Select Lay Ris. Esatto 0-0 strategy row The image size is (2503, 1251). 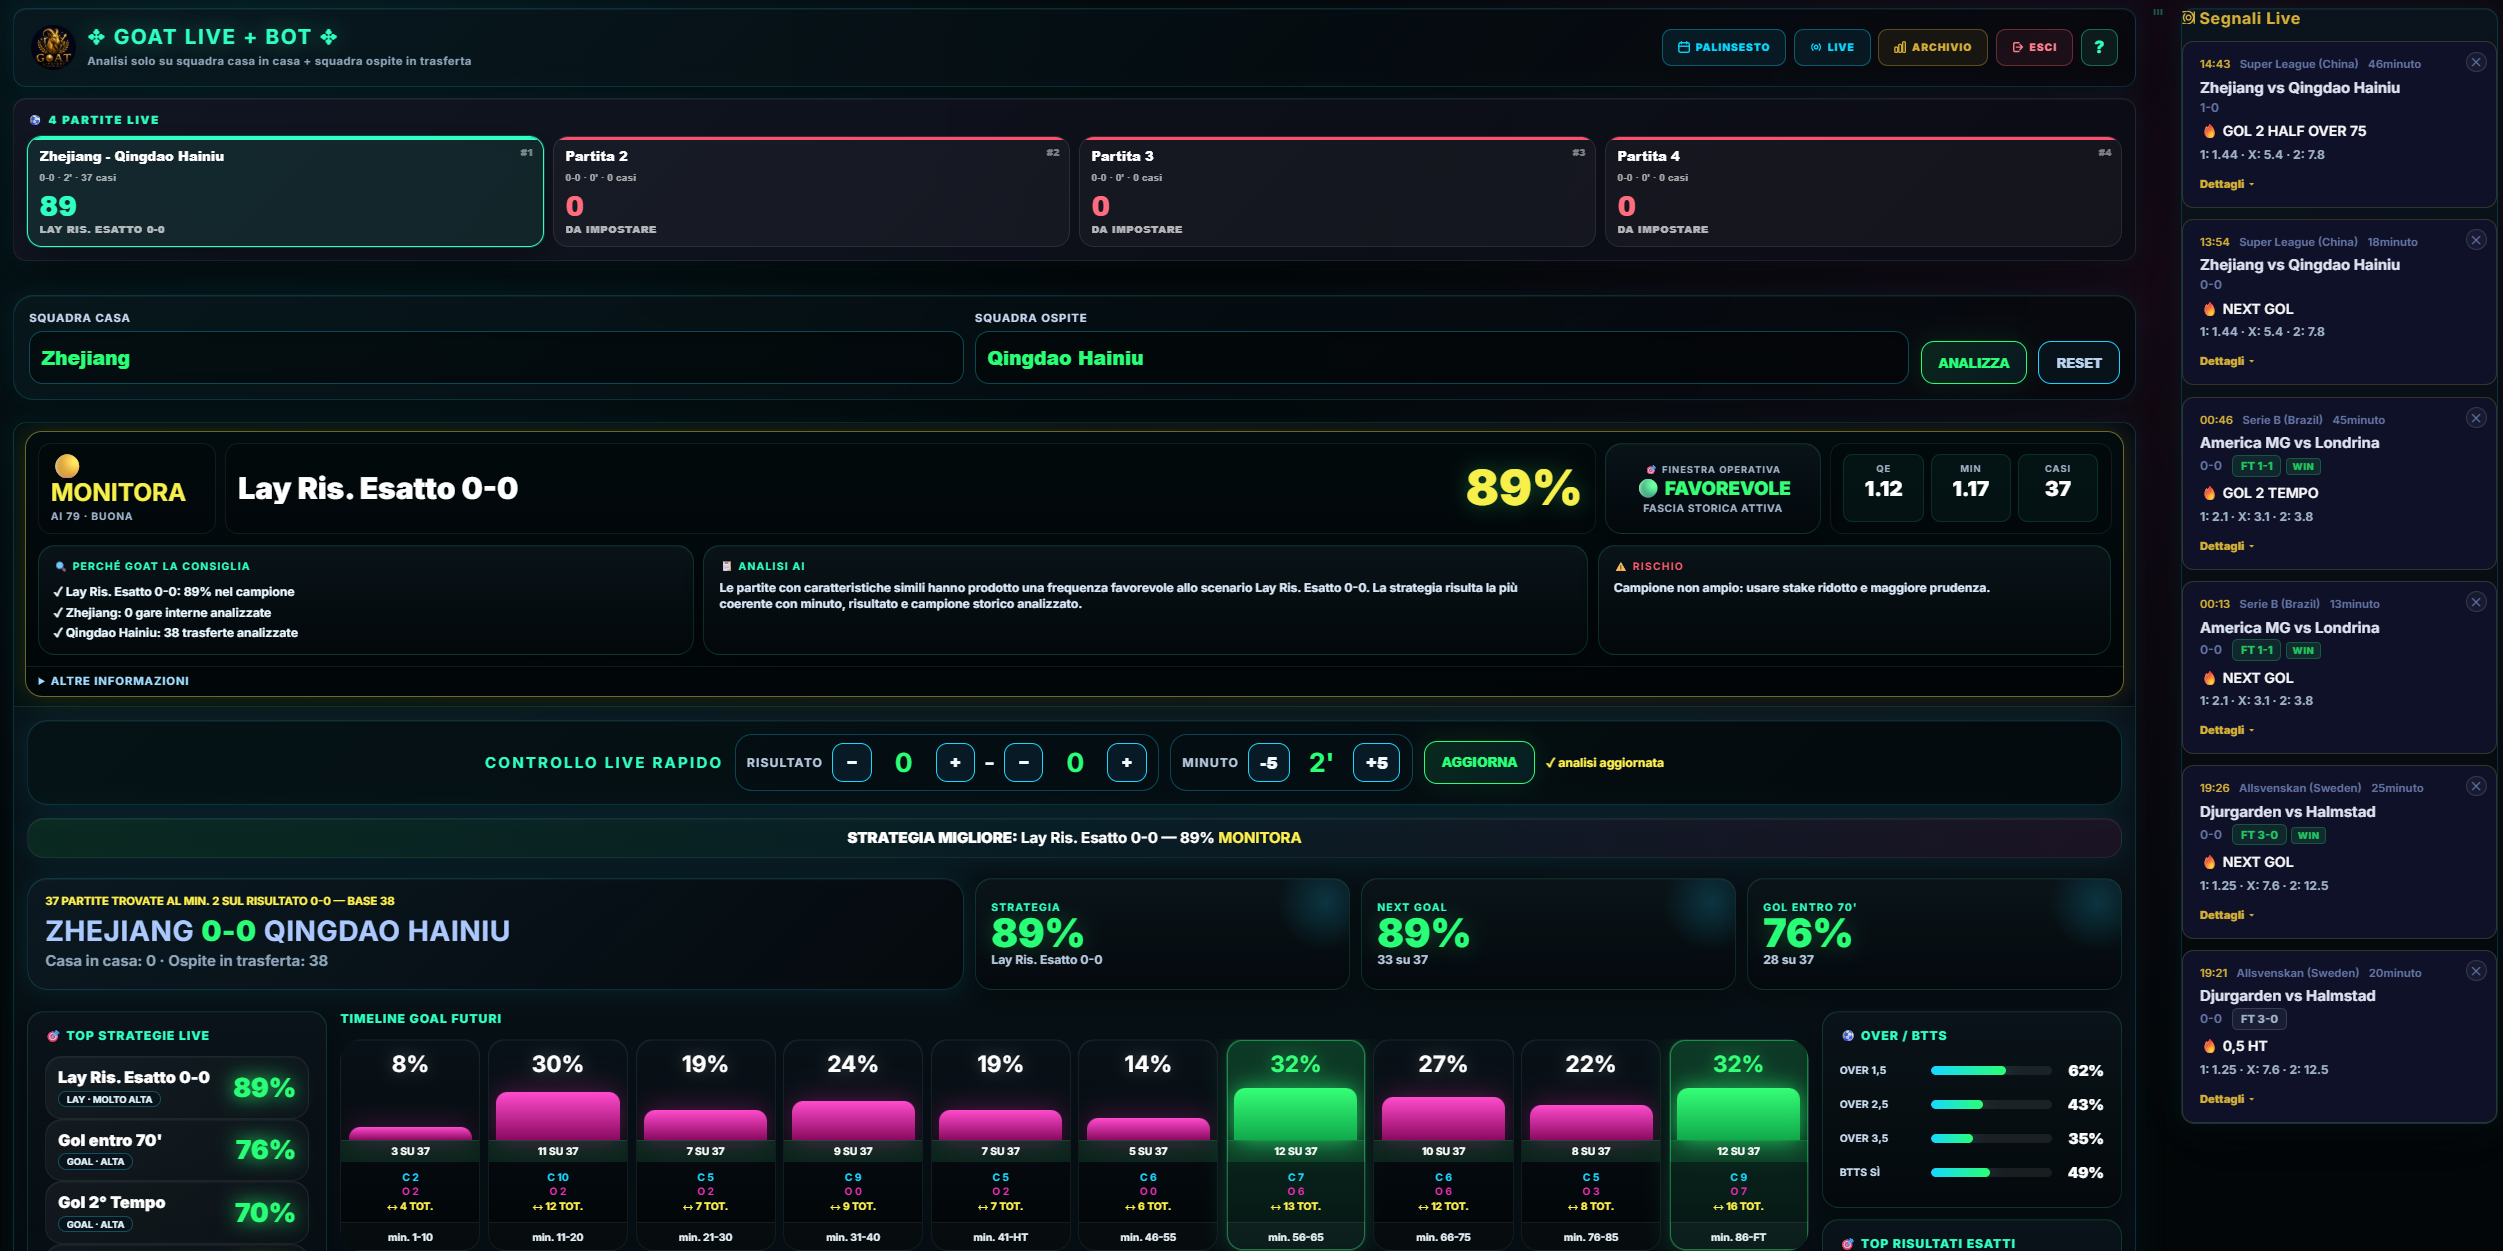[x=177, y=1087]
